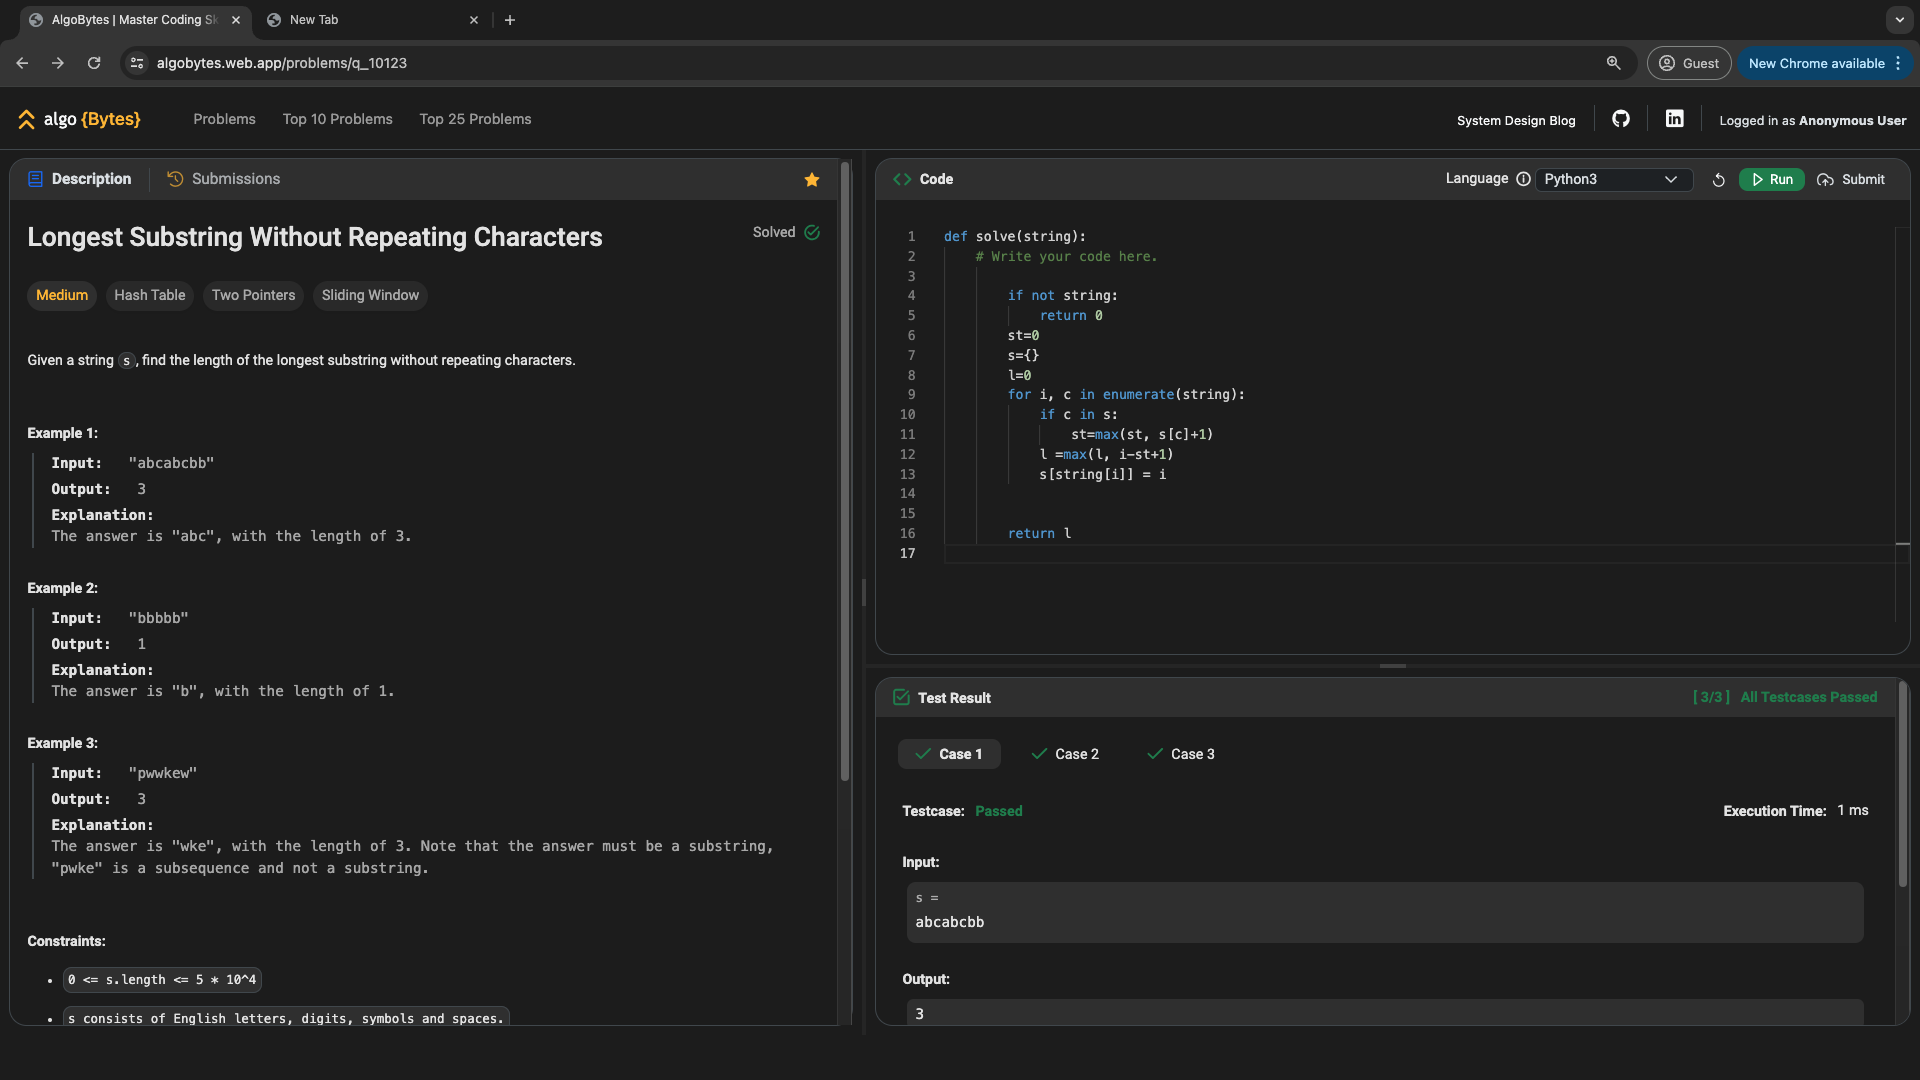Select Case 2 test result tab
This screenshot has width=1920, height=1080.
pos(1075,753)
